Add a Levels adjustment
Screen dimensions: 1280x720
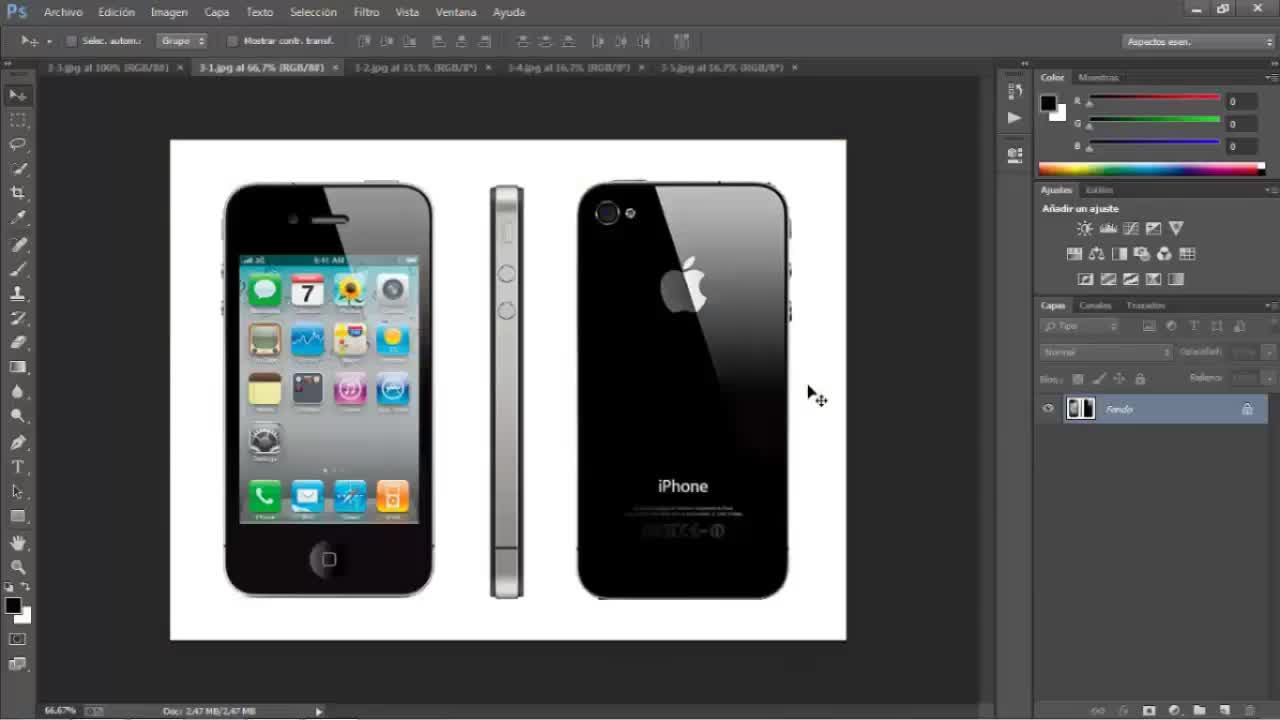[x=1108, y=229]
